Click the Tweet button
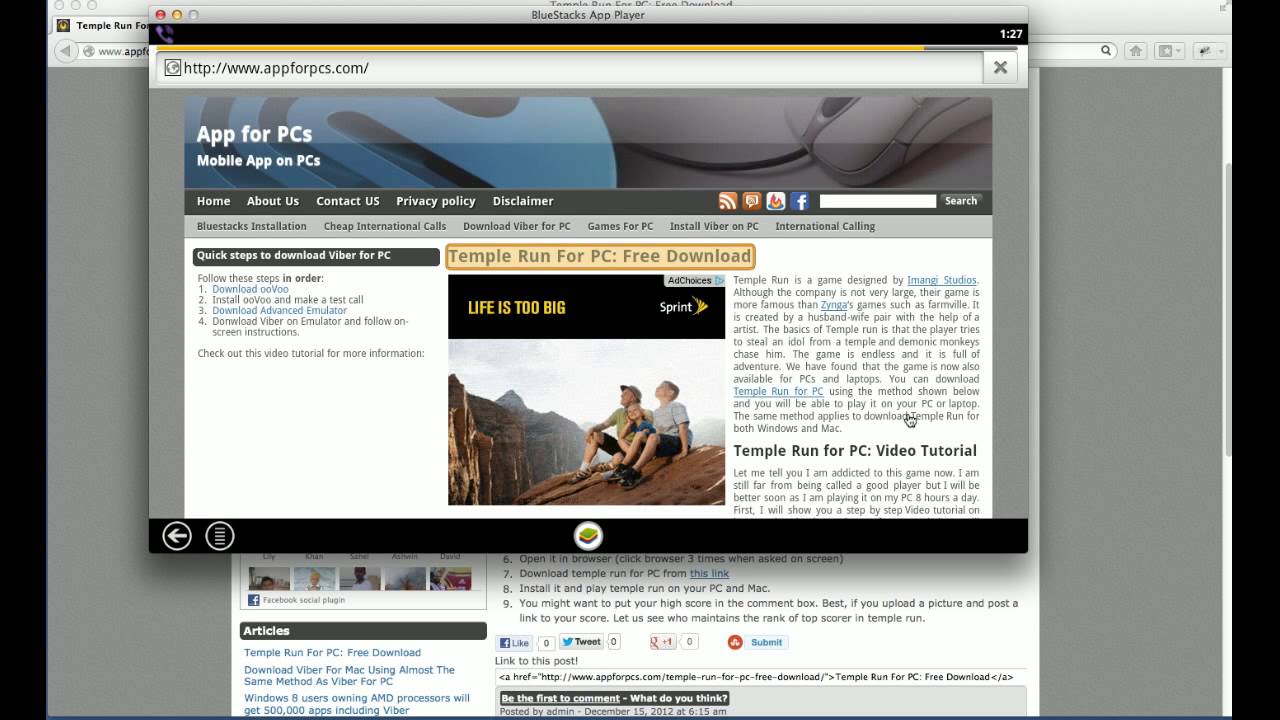The image size is (1280, 720). coord(581,642)
